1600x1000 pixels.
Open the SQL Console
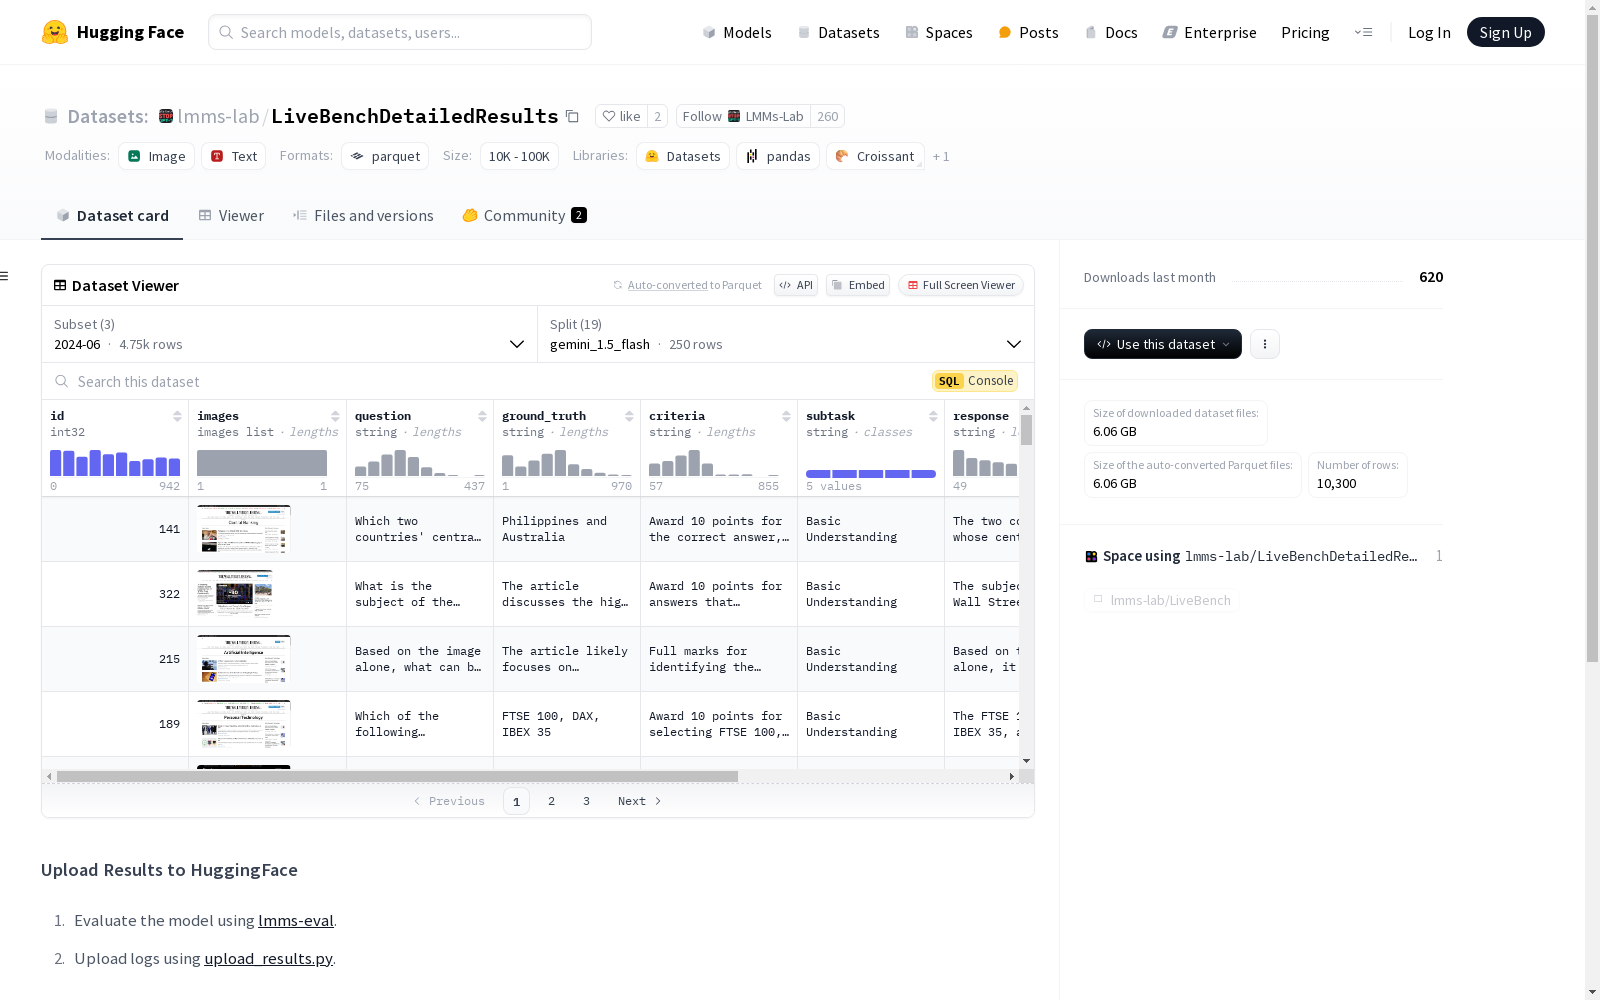[975, 381]
